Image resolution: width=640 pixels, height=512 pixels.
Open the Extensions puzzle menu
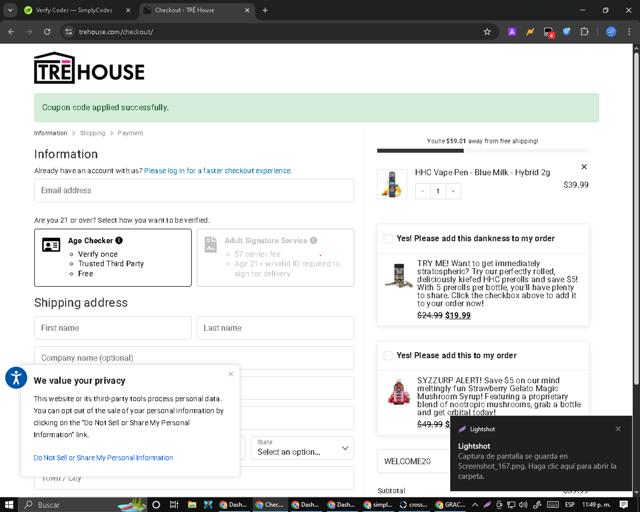tap(584, 31)
